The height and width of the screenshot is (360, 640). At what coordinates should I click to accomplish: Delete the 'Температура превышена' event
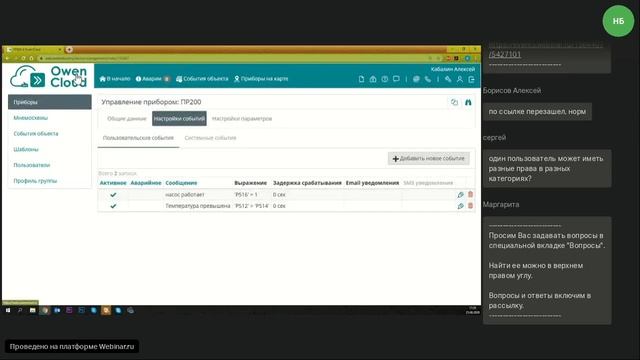470,206
